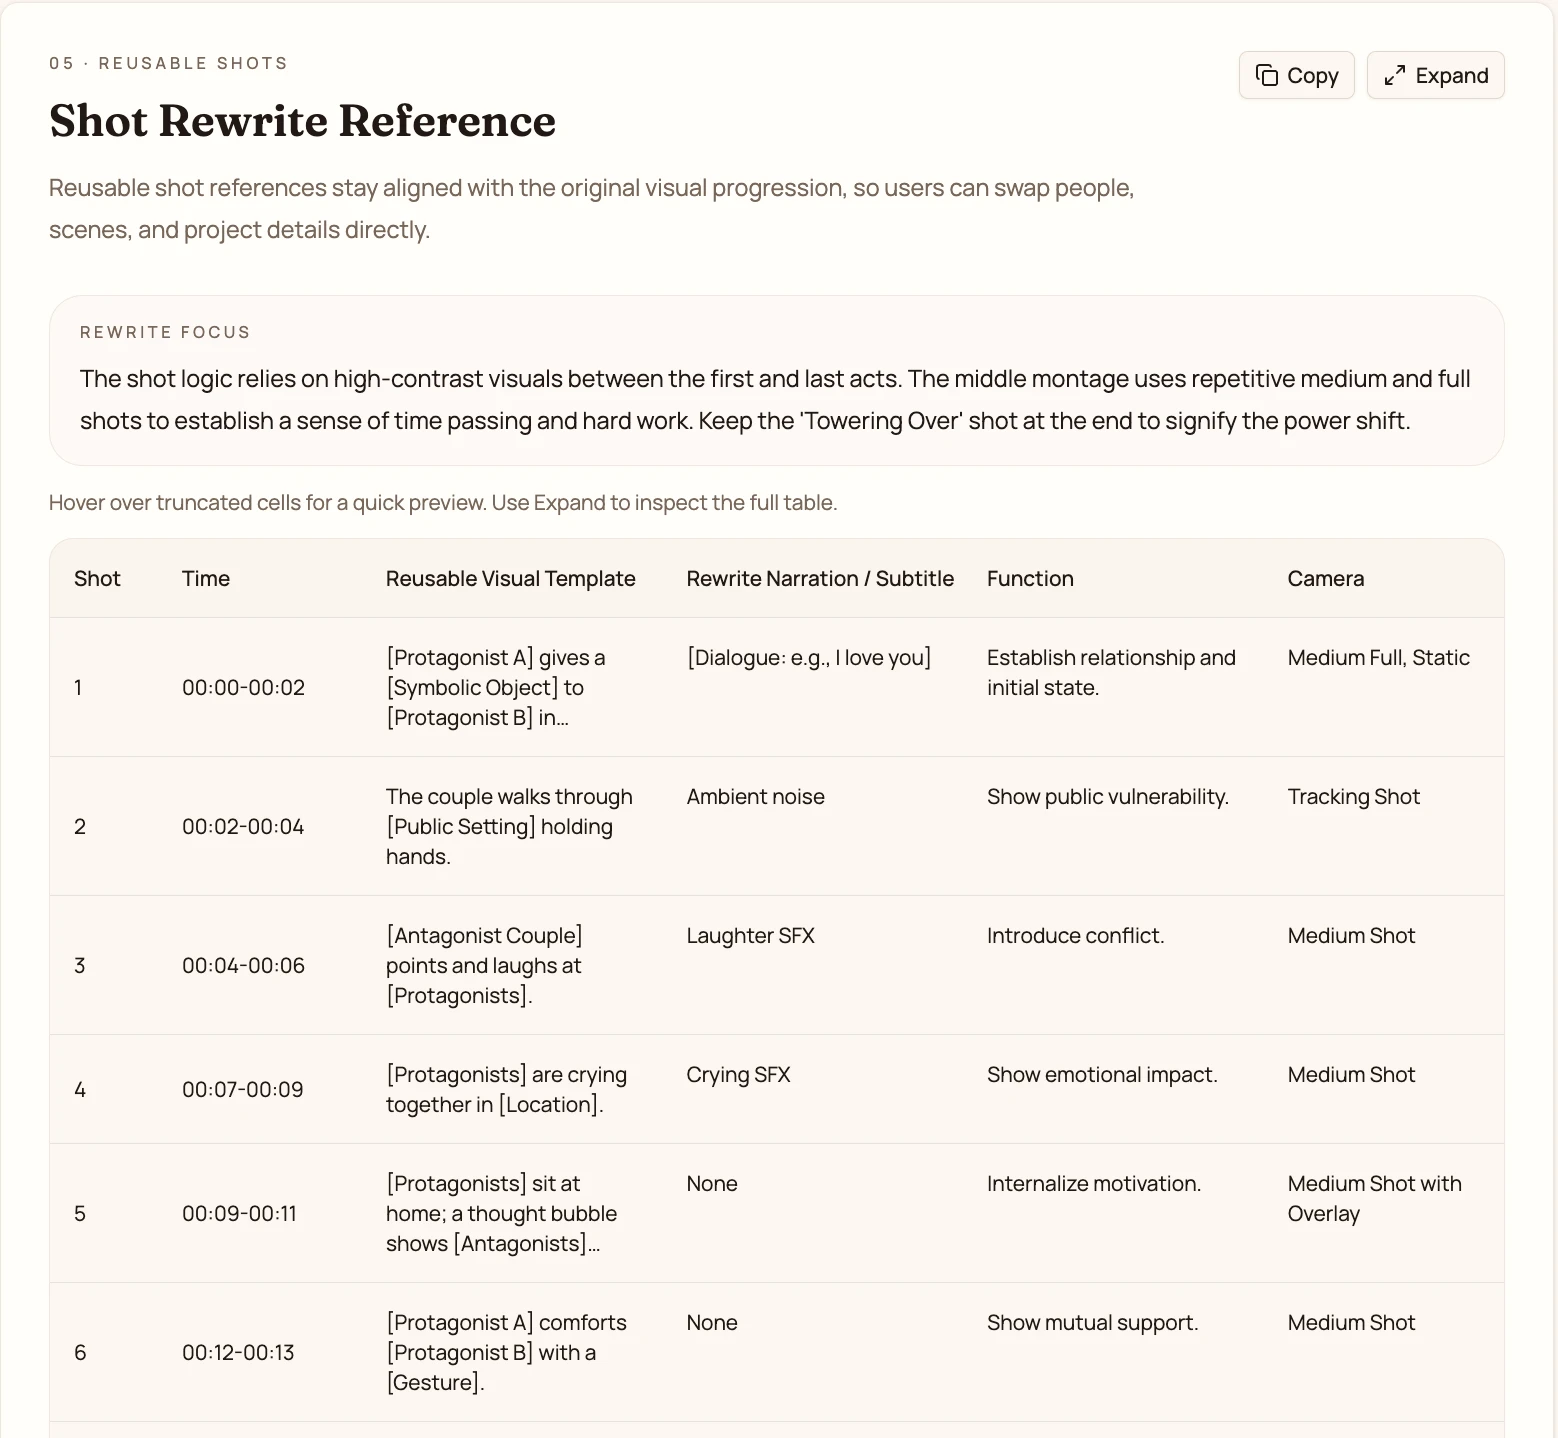The image size is (1558, 1438).
Task: Select the Time column header
Action: 206,579
